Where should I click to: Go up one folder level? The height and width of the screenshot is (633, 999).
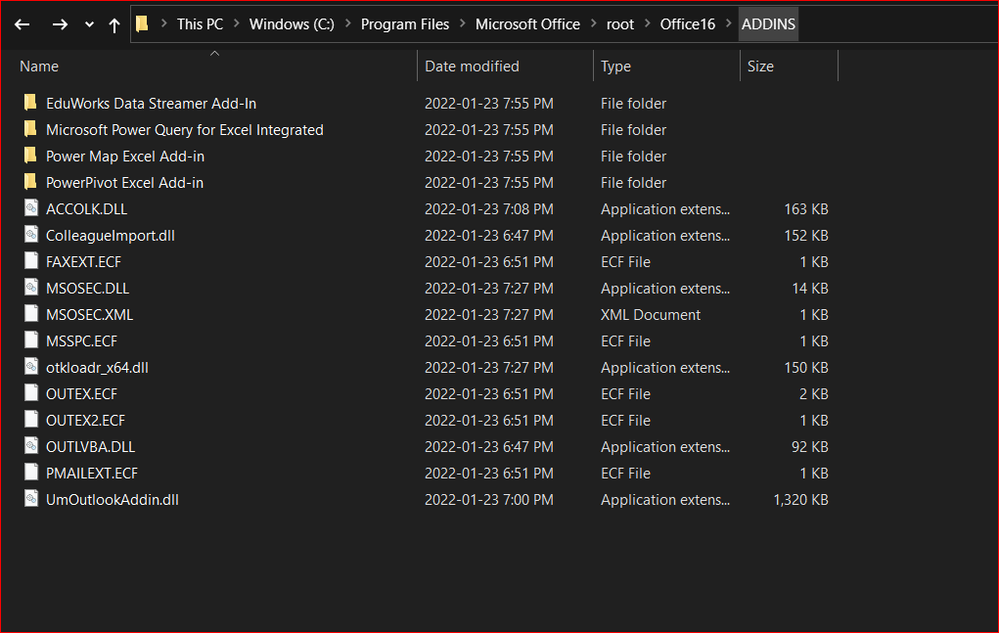(114, 25)
